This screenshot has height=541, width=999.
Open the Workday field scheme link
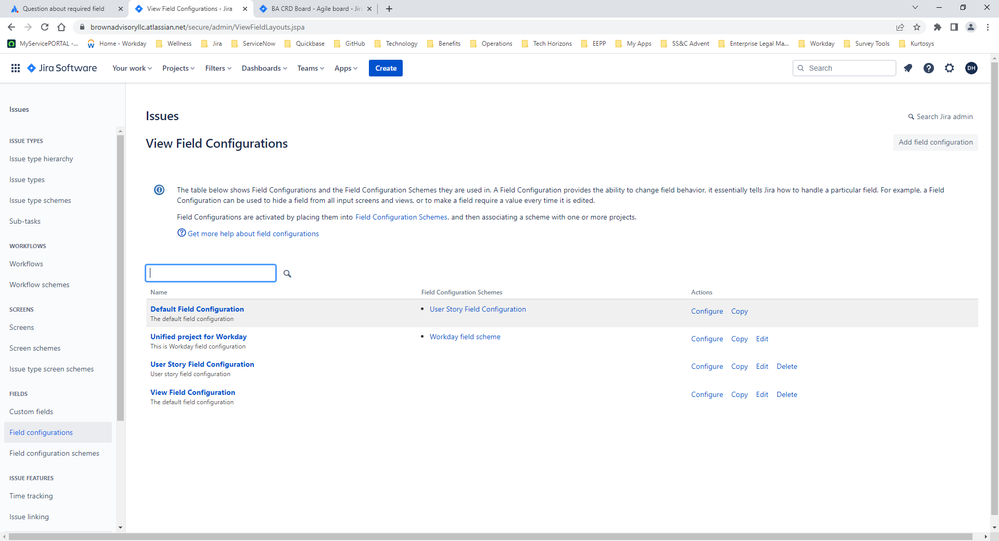pos(464,336)
